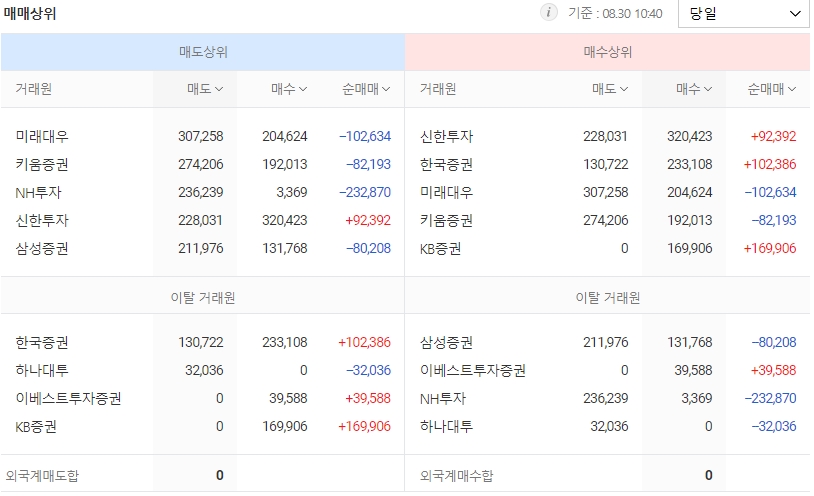Click 삼성증권 under right 이탈 거래원
This screenshot has height=496, width=814.
tap(446, 342)
